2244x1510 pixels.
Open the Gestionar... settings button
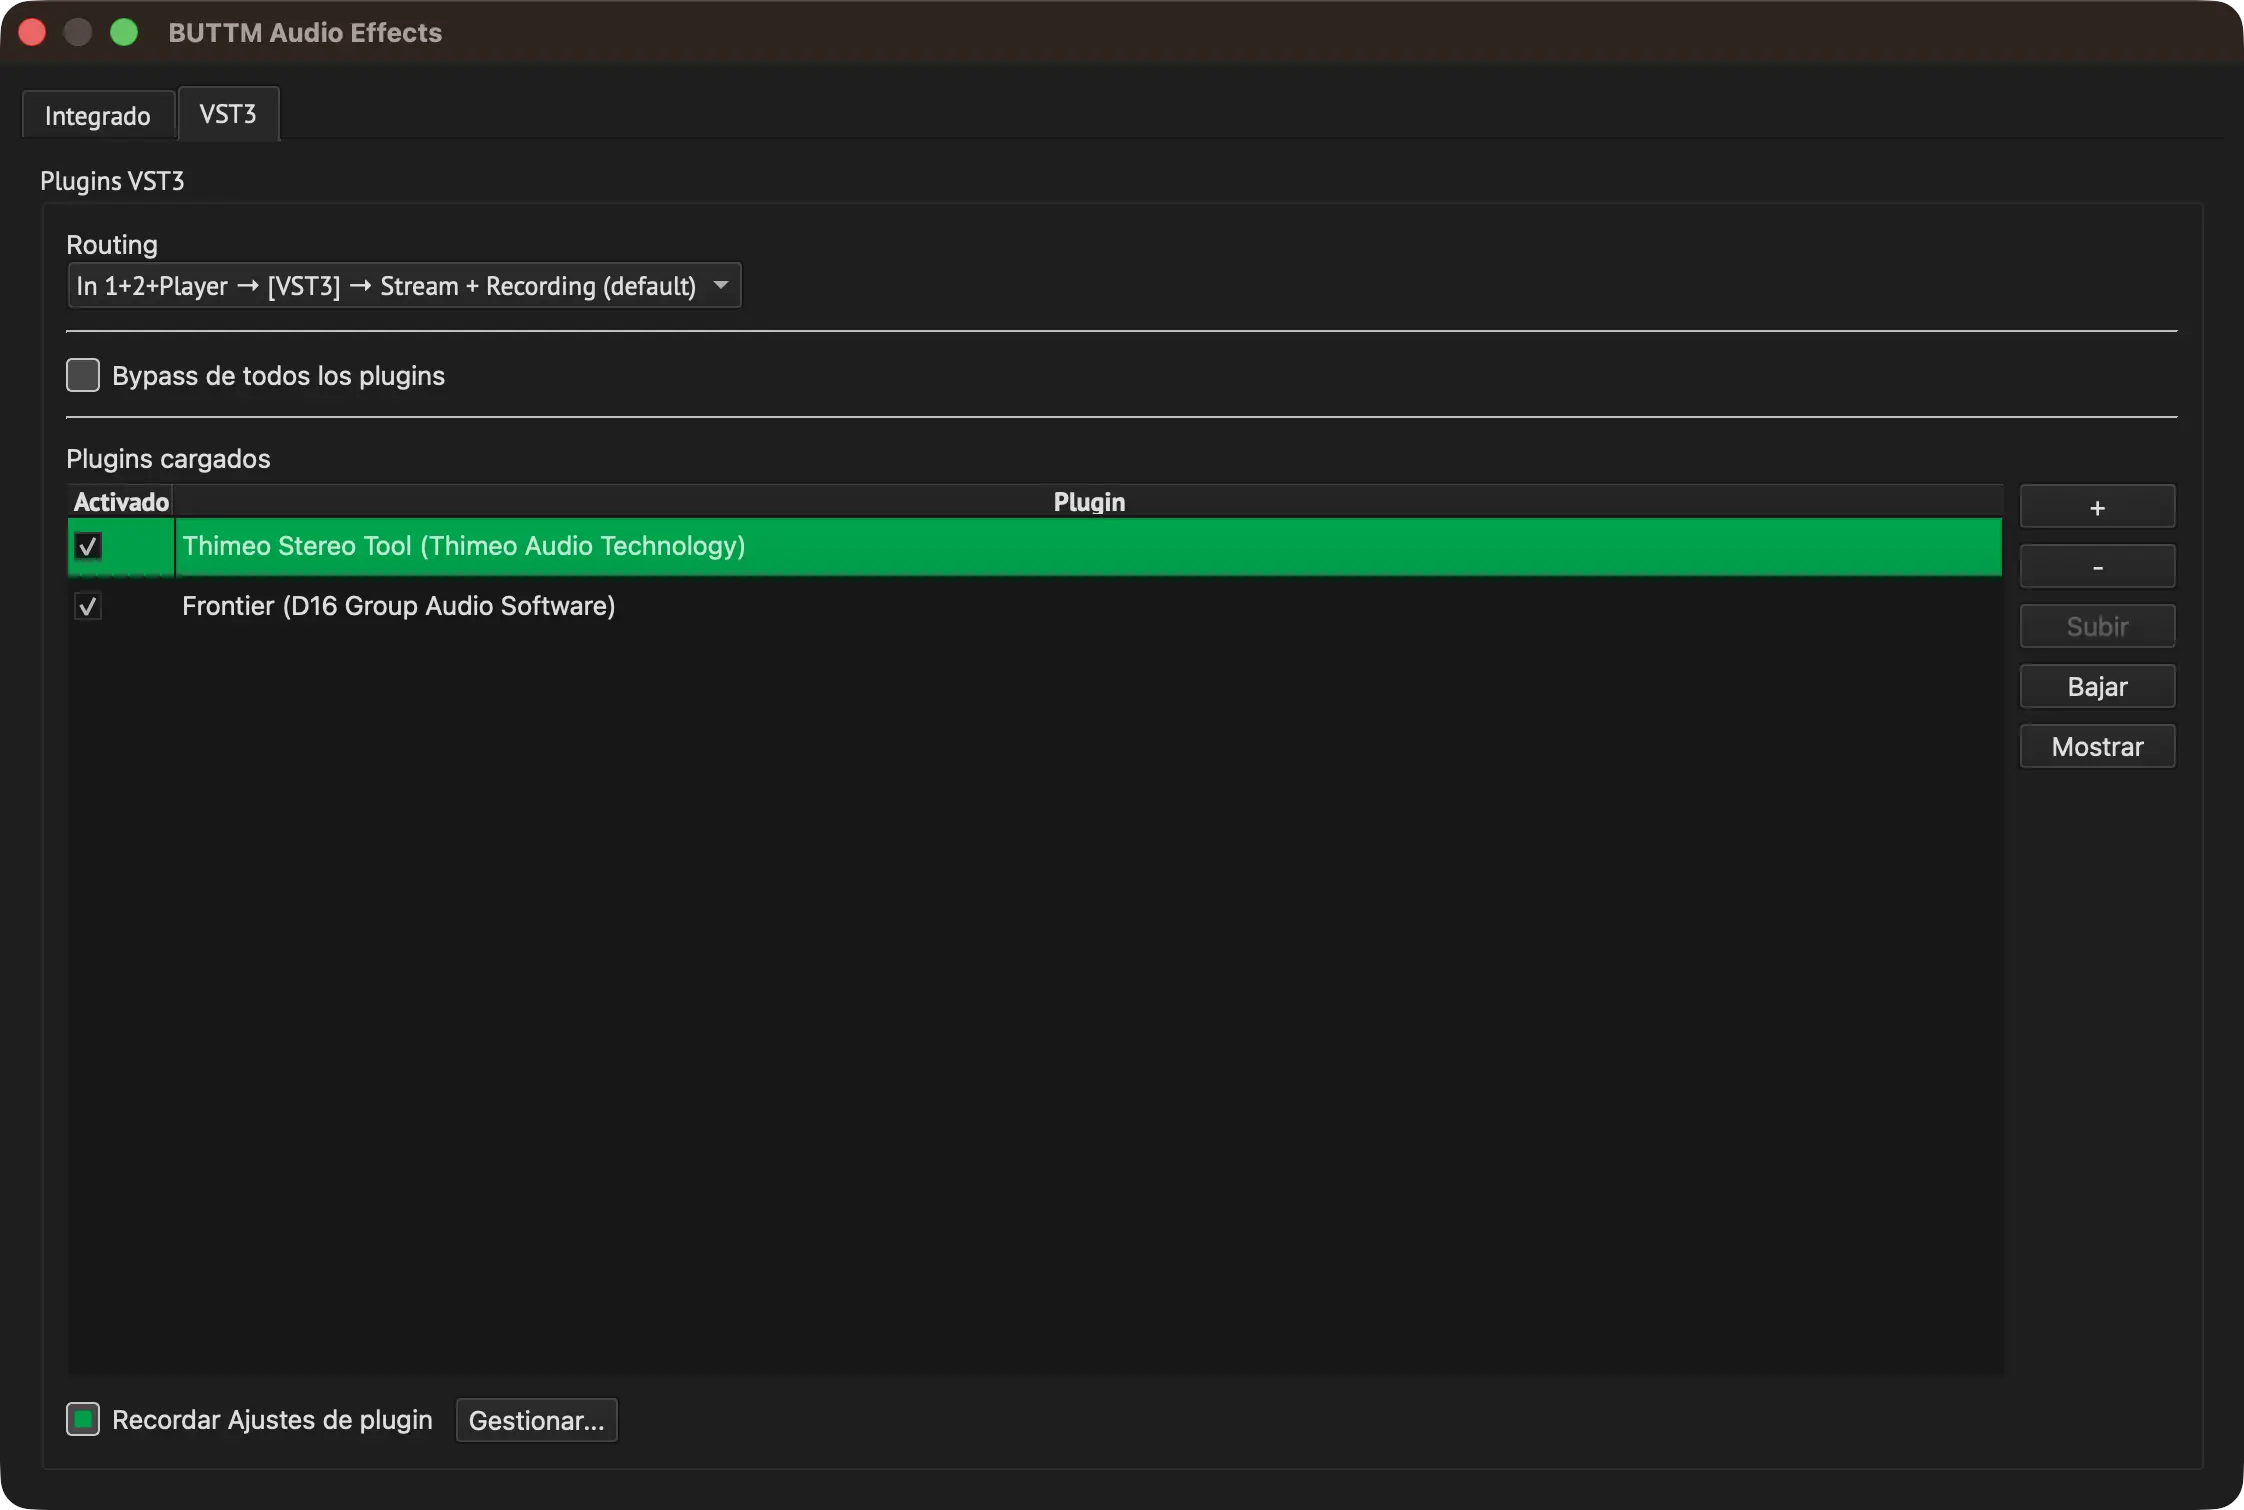(x=537, y=1420)
